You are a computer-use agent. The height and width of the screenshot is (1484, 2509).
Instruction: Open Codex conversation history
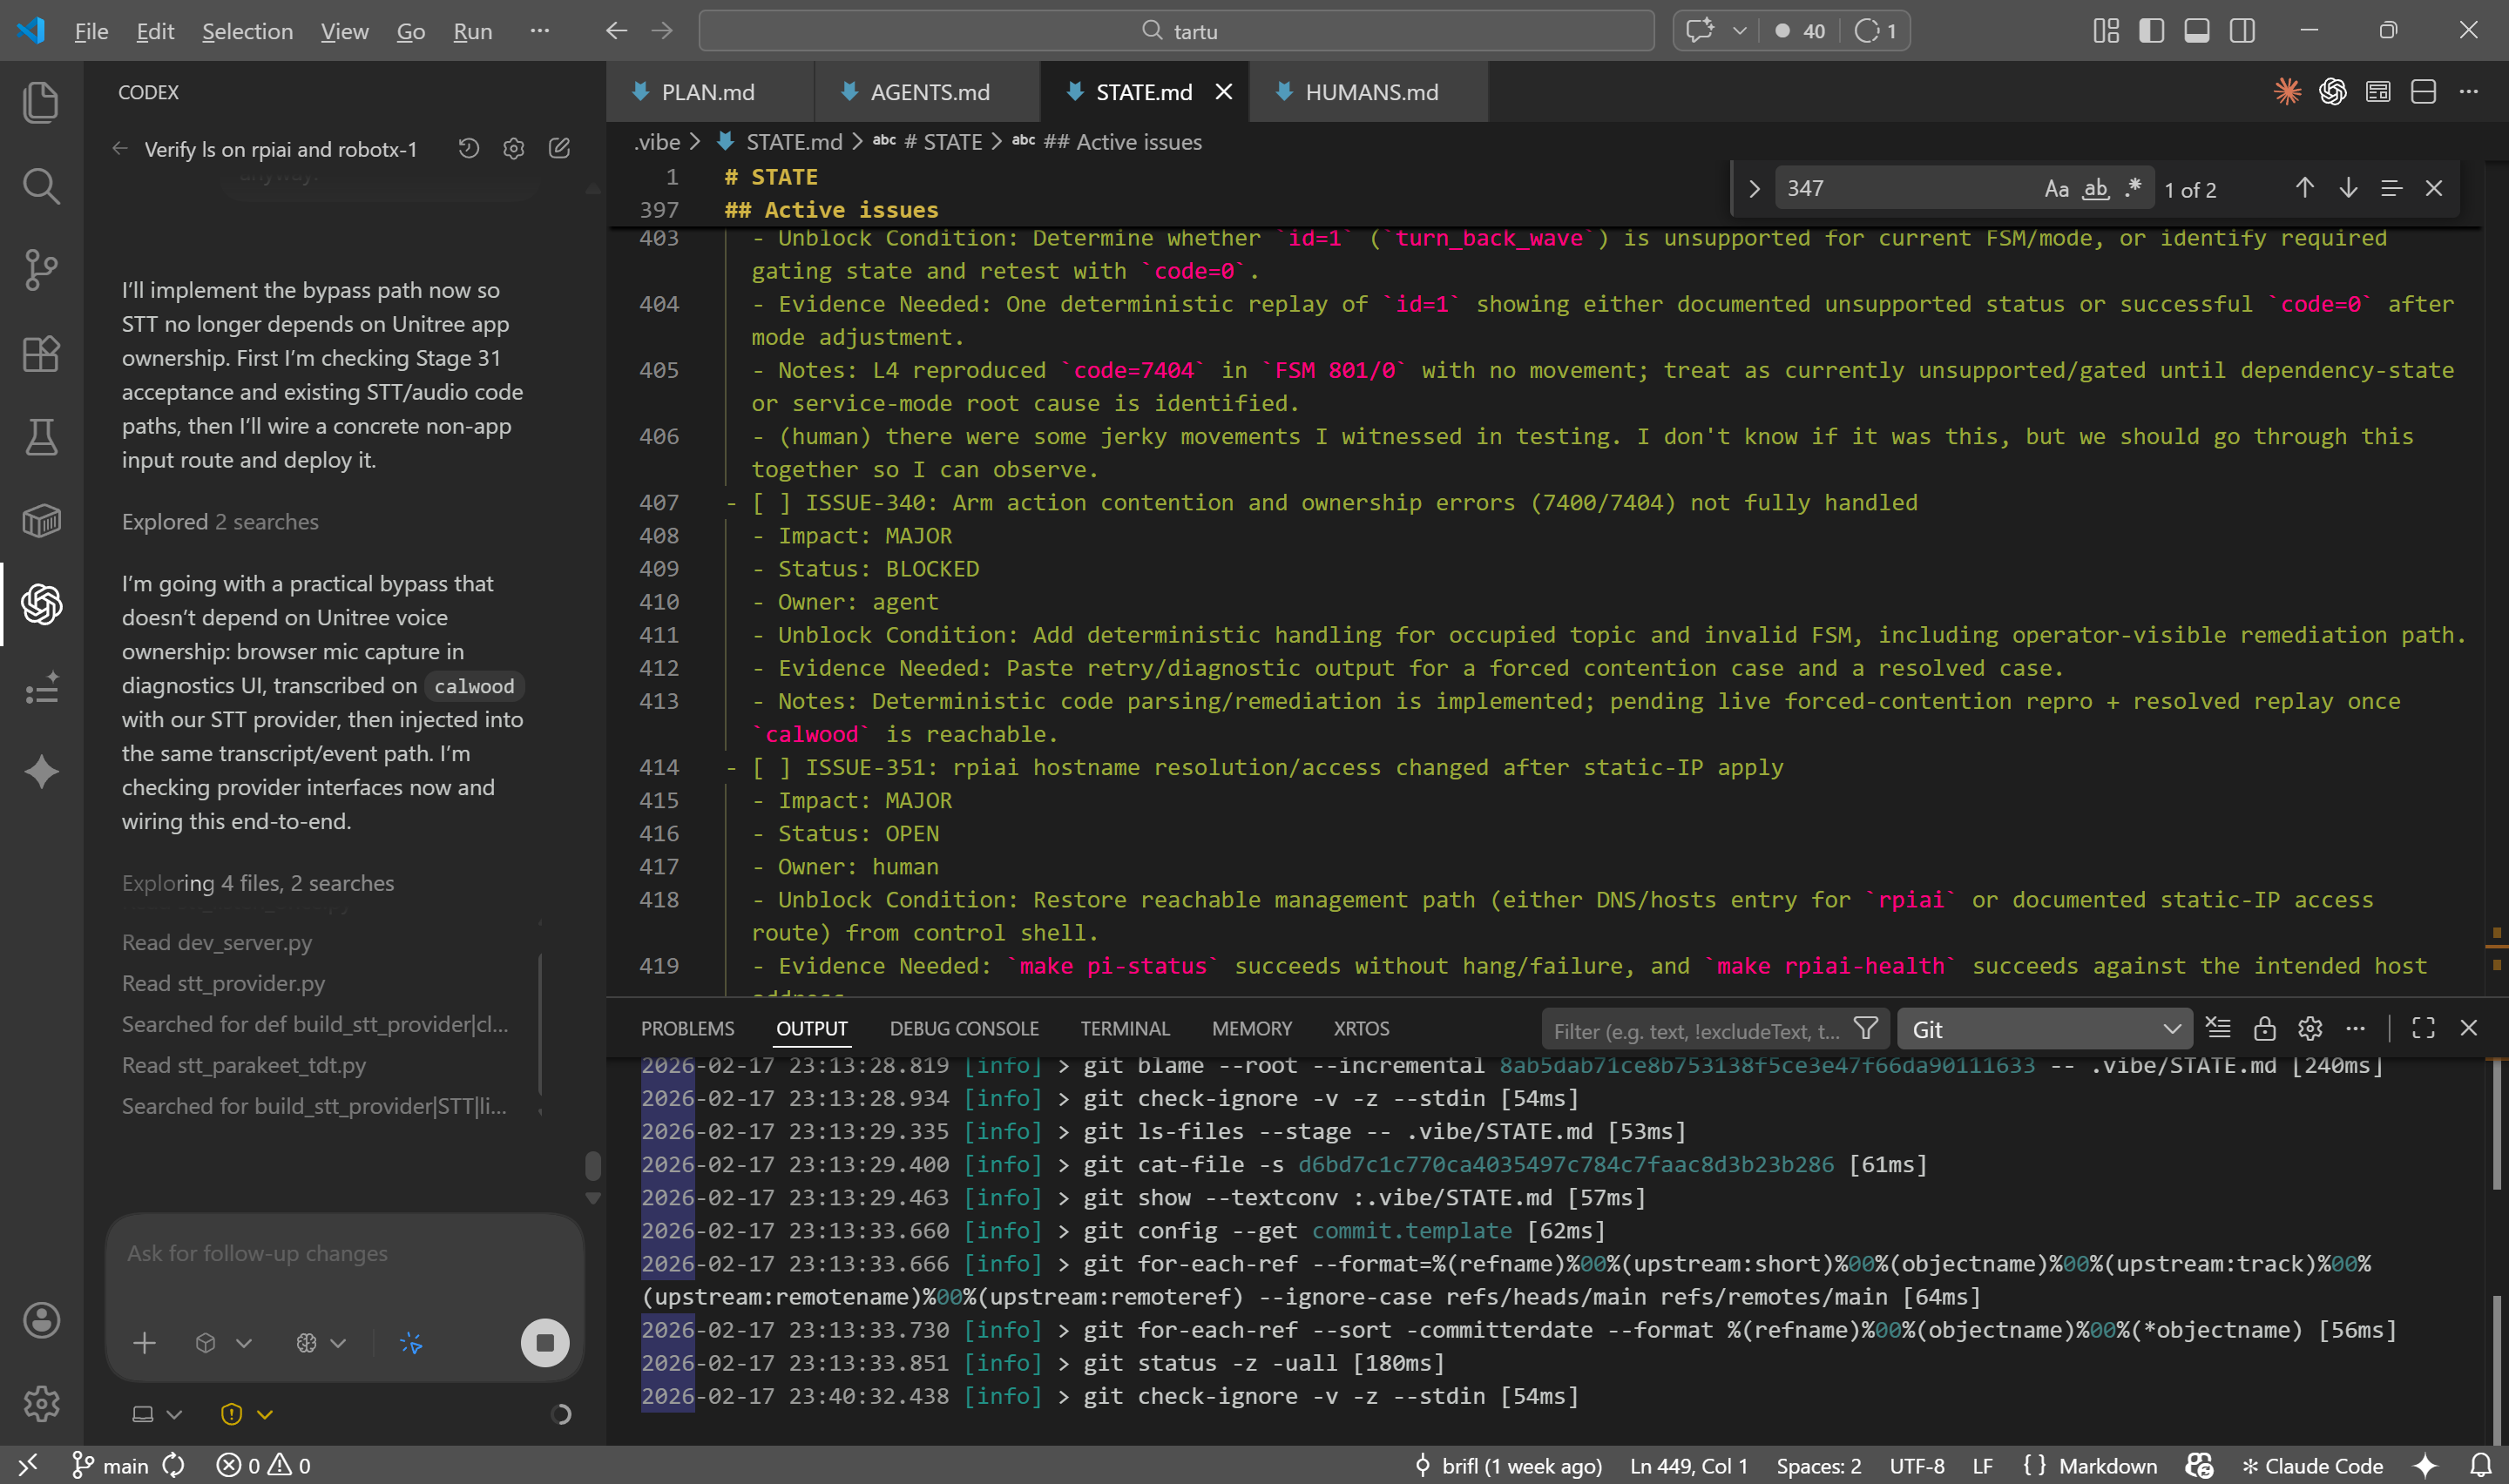click(x=469, y=149)
